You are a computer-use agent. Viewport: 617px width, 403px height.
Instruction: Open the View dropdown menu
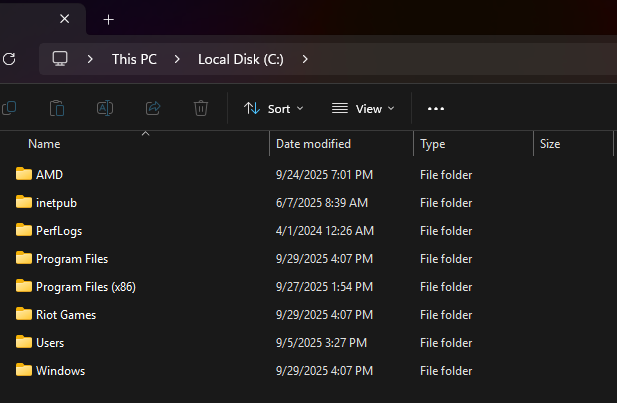click(362, 108)
